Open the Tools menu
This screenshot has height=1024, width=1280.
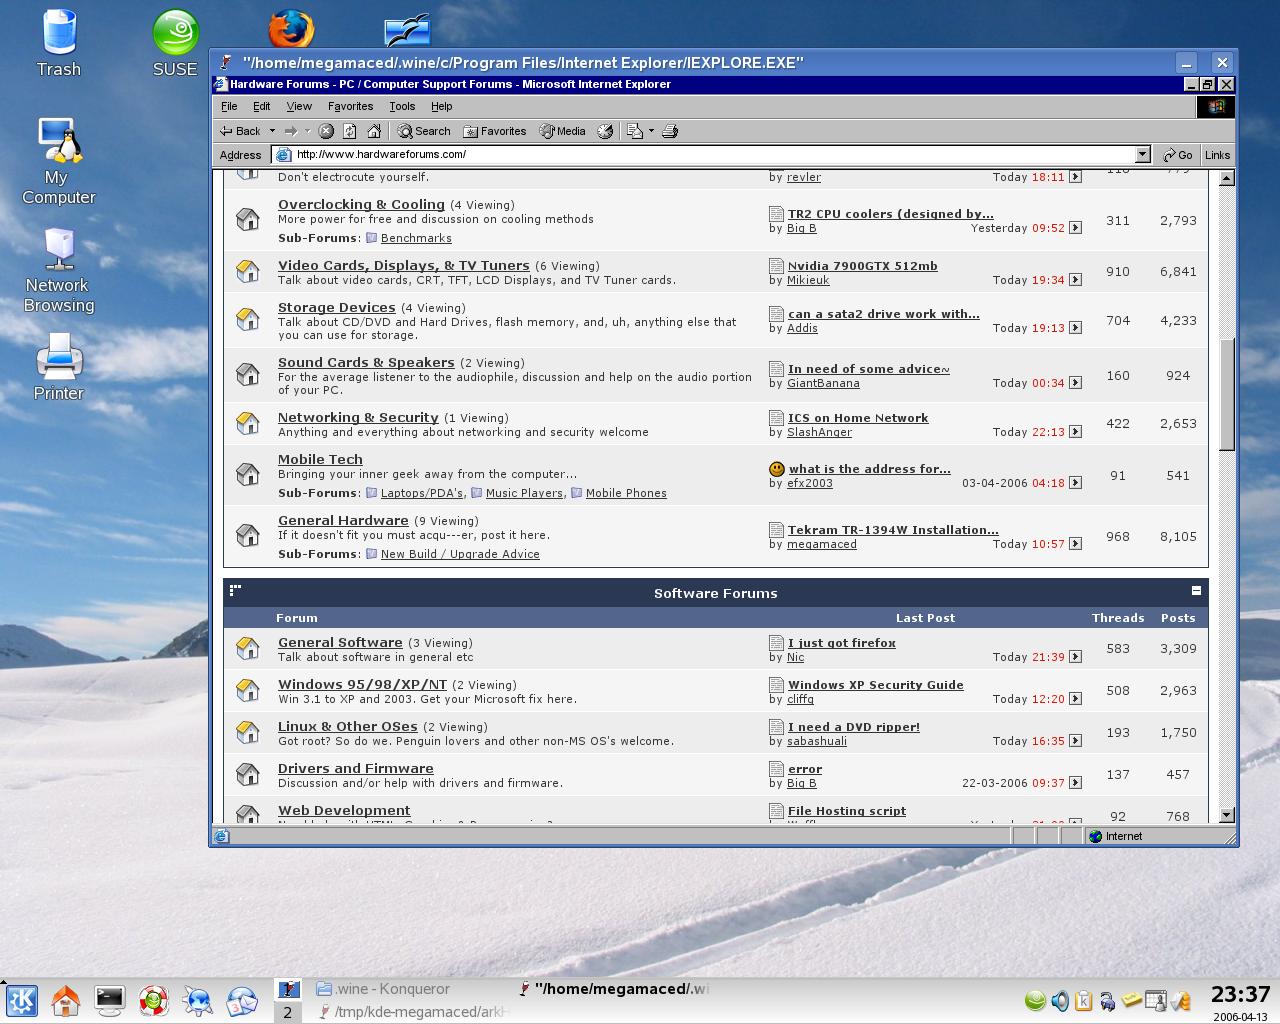click(x=402, y=106)
